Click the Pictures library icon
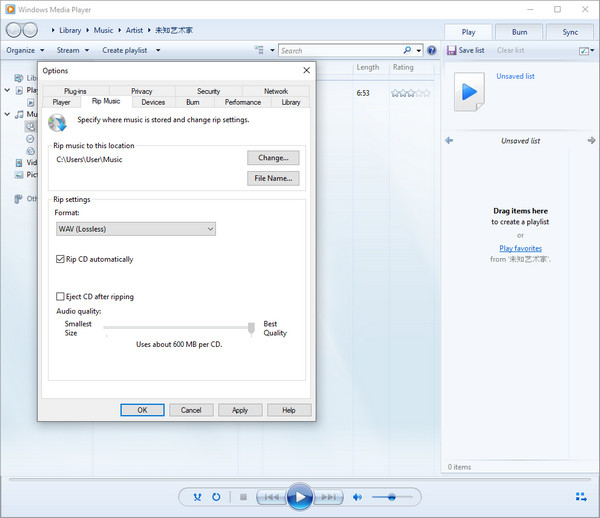This screenshot has height=518, width=600. (19, 175)
